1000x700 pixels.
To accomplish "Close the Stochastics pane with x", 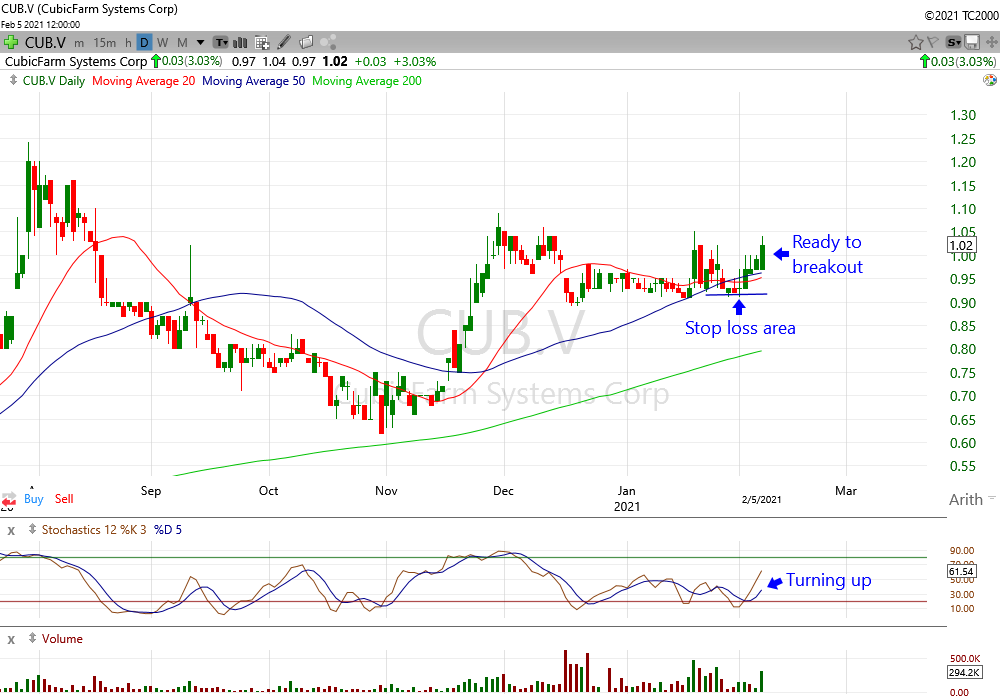I will [11, 530].
